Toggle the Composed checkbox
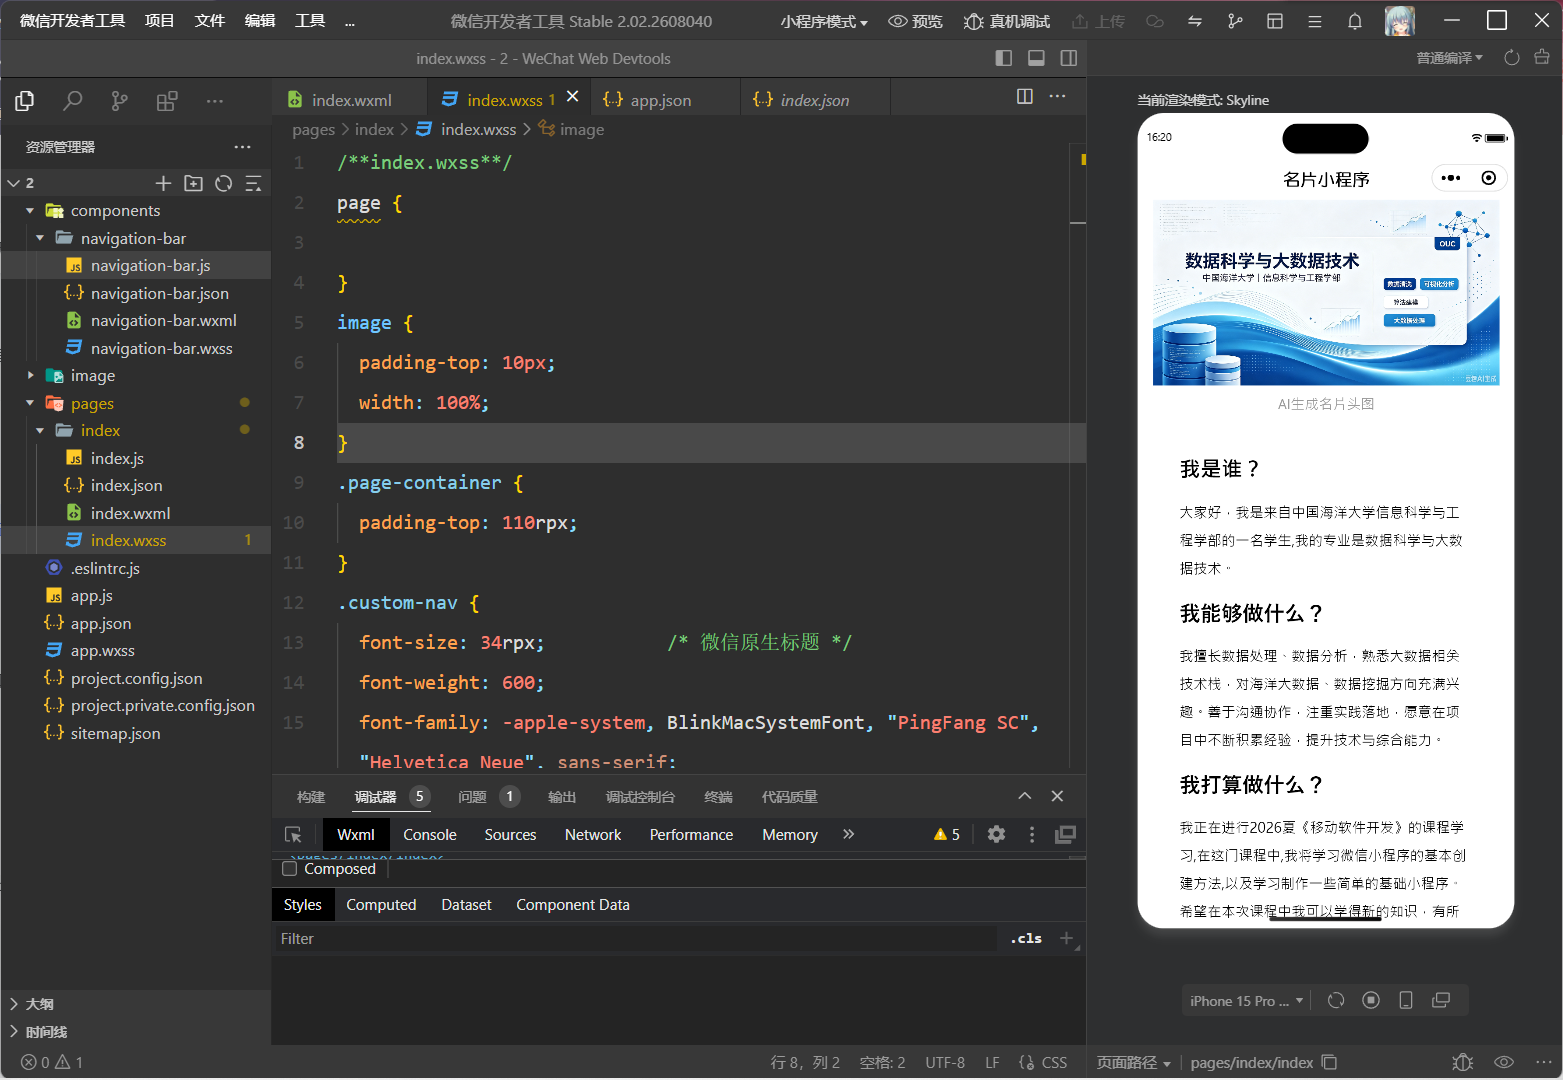Image resolution: width=1563 pixels, height=1080 pixels. 290,869
